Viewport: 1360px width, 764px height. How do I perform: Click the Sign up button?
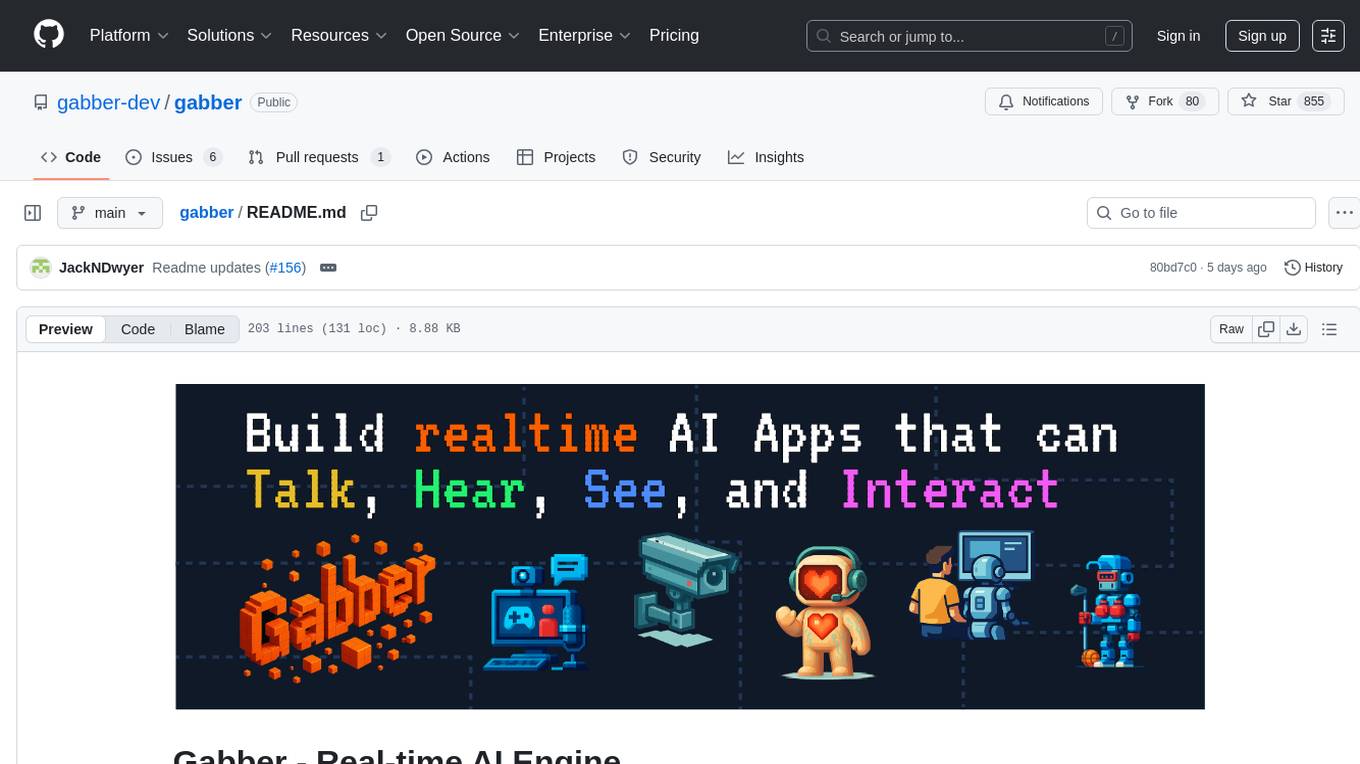(1262, 36)
